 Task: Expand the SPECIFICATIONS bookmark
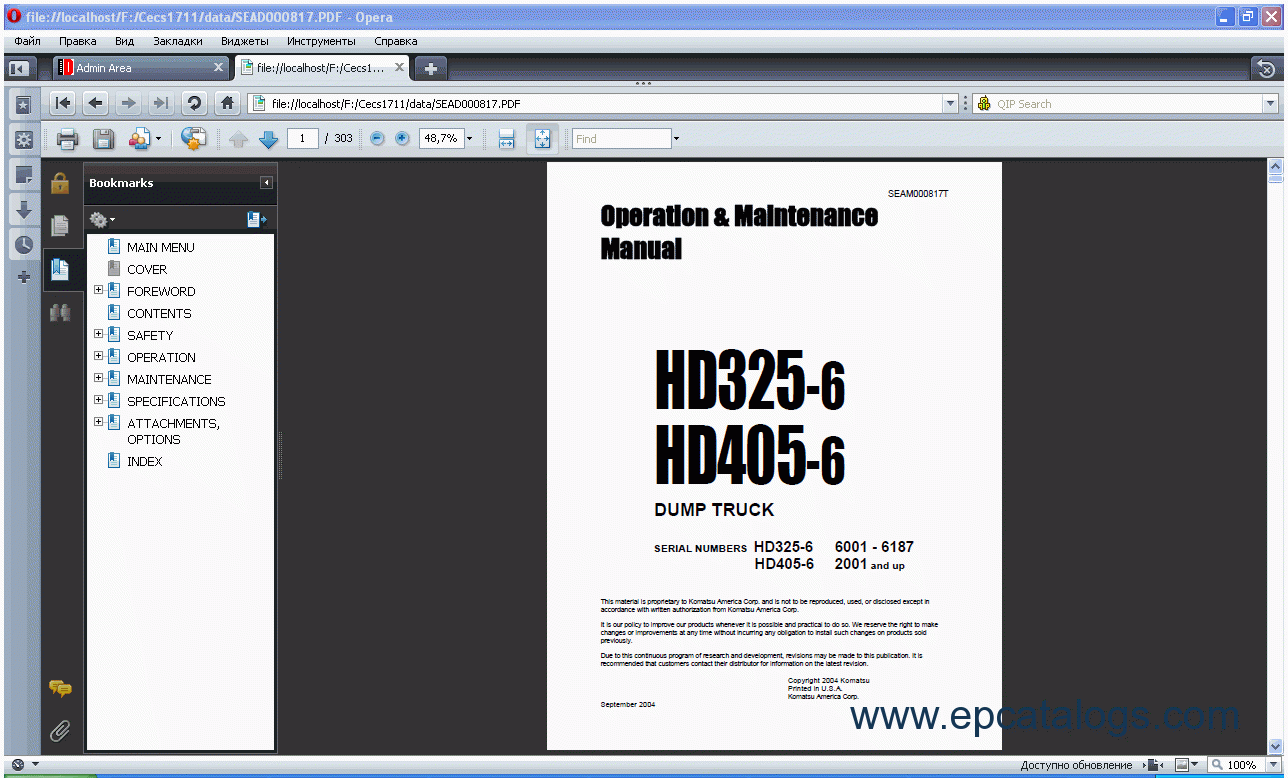pyautogui.click(x=98, y=400)
